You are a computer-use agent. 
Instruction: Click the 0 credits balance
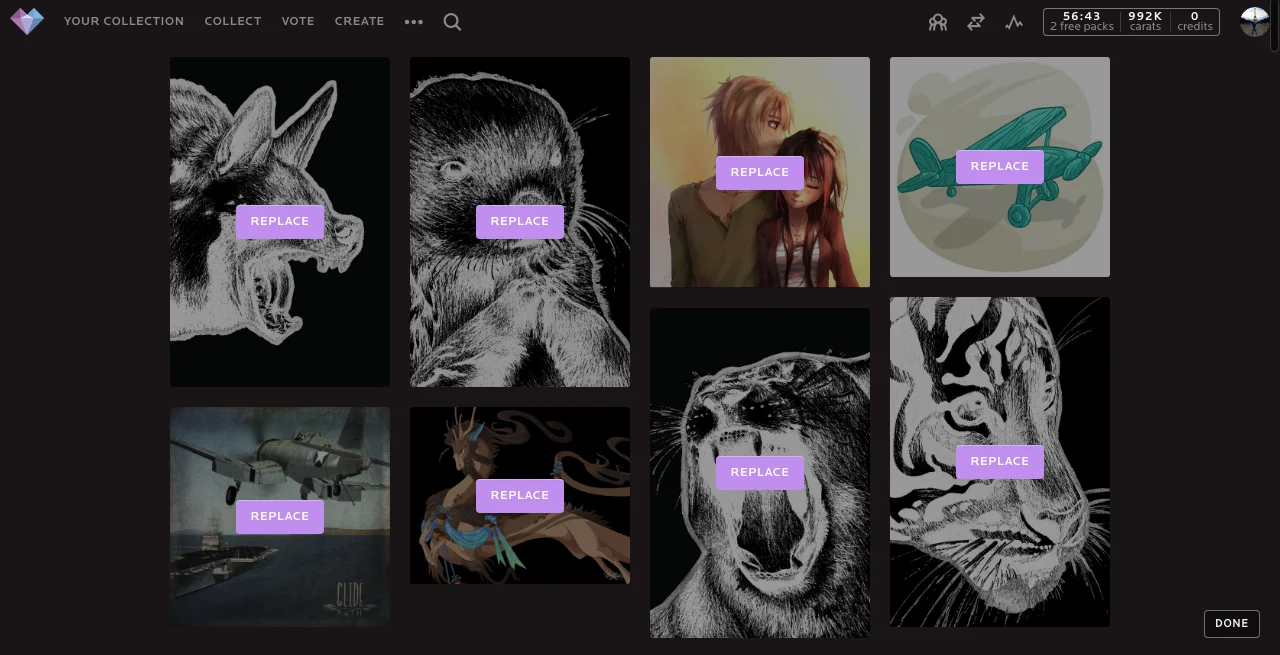[x=1195, y=21]
